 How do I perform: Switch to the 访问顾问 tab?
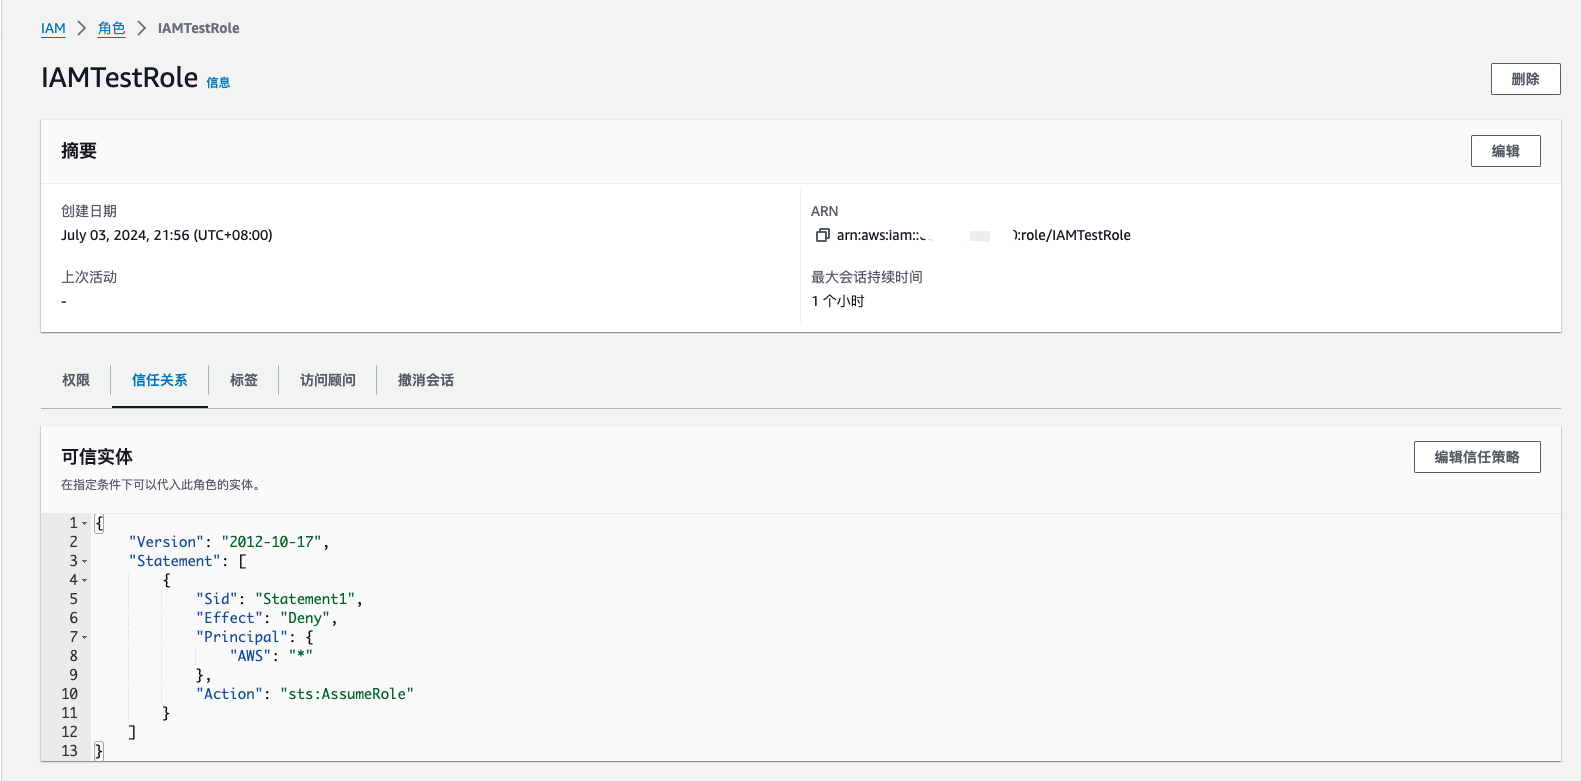(x=328, y=380)
